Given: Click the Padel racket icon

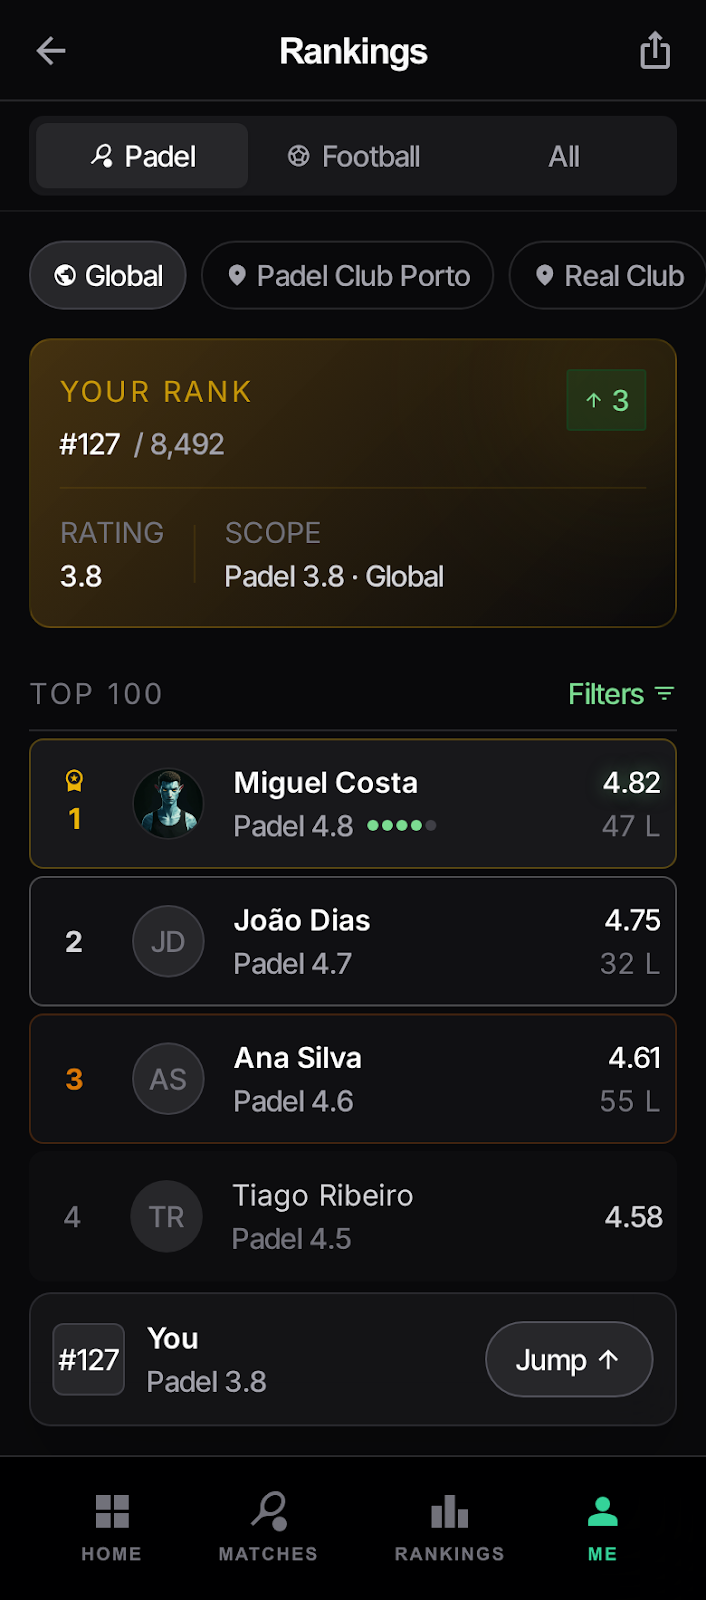Looking at the screenshot, I should [x=102, y=156].
